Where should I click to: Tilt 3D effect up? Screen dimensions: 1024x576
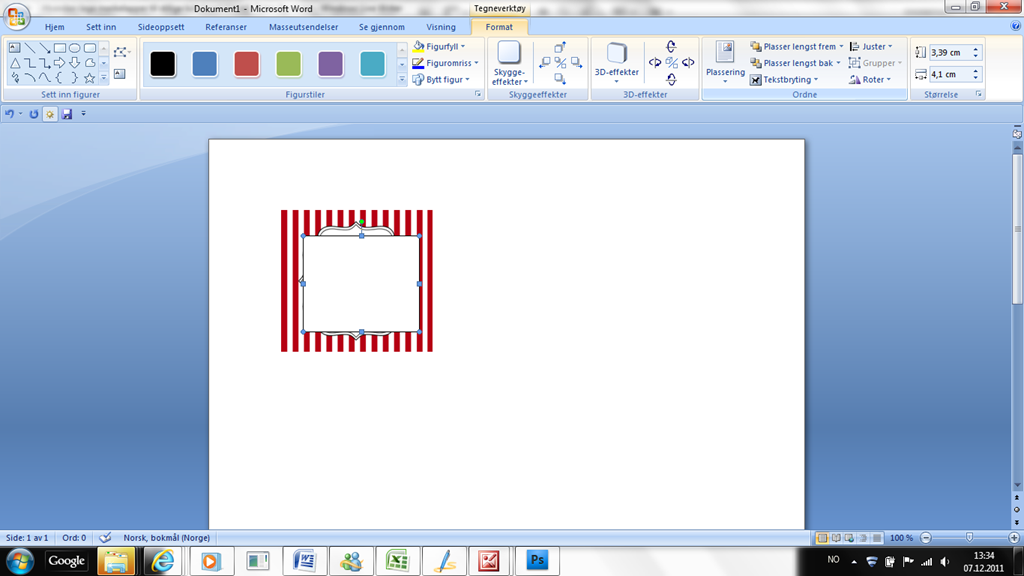point(671,46)
